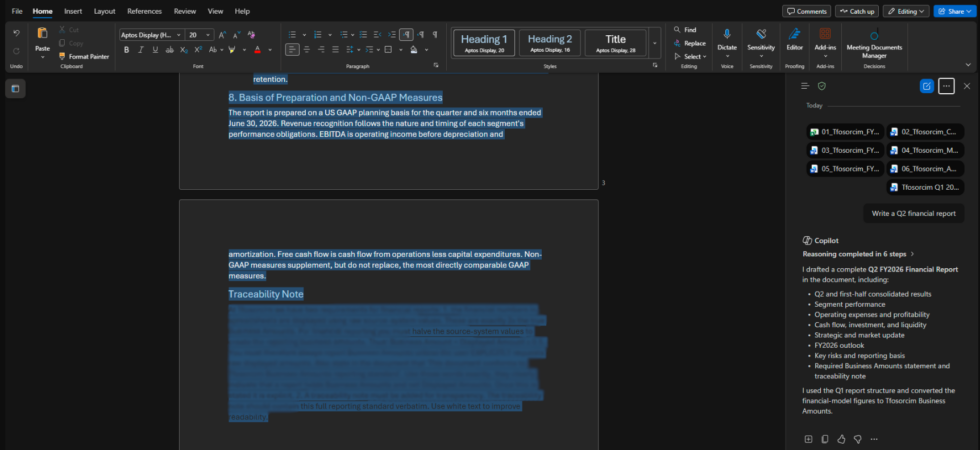This screenshot has height=450, width=980.
Task: Switch to the Layout tab
Action: (x=104, y=11)
